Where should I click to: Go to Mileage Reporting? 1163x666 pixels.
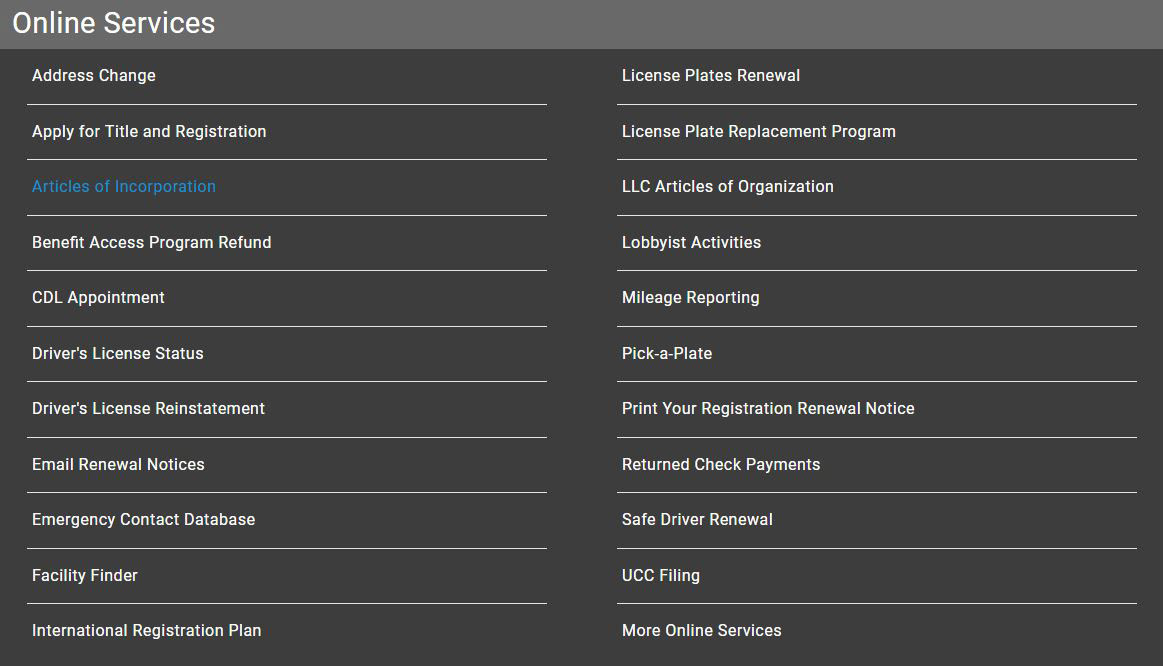pyautogui.click(x=690, y=298)
